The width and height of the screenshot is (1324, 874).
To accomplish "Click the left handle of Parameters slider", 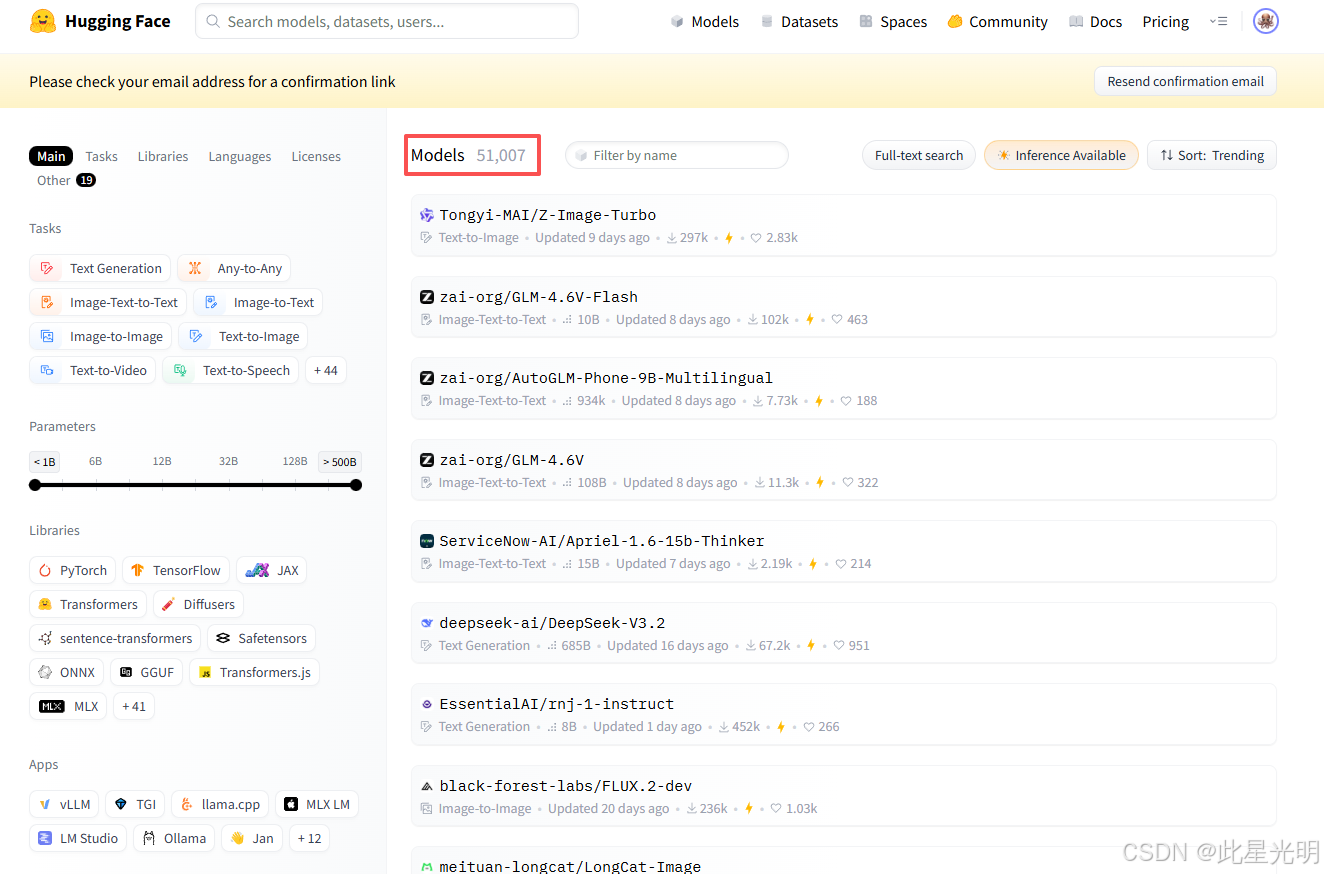I will [x=35, y=485].
